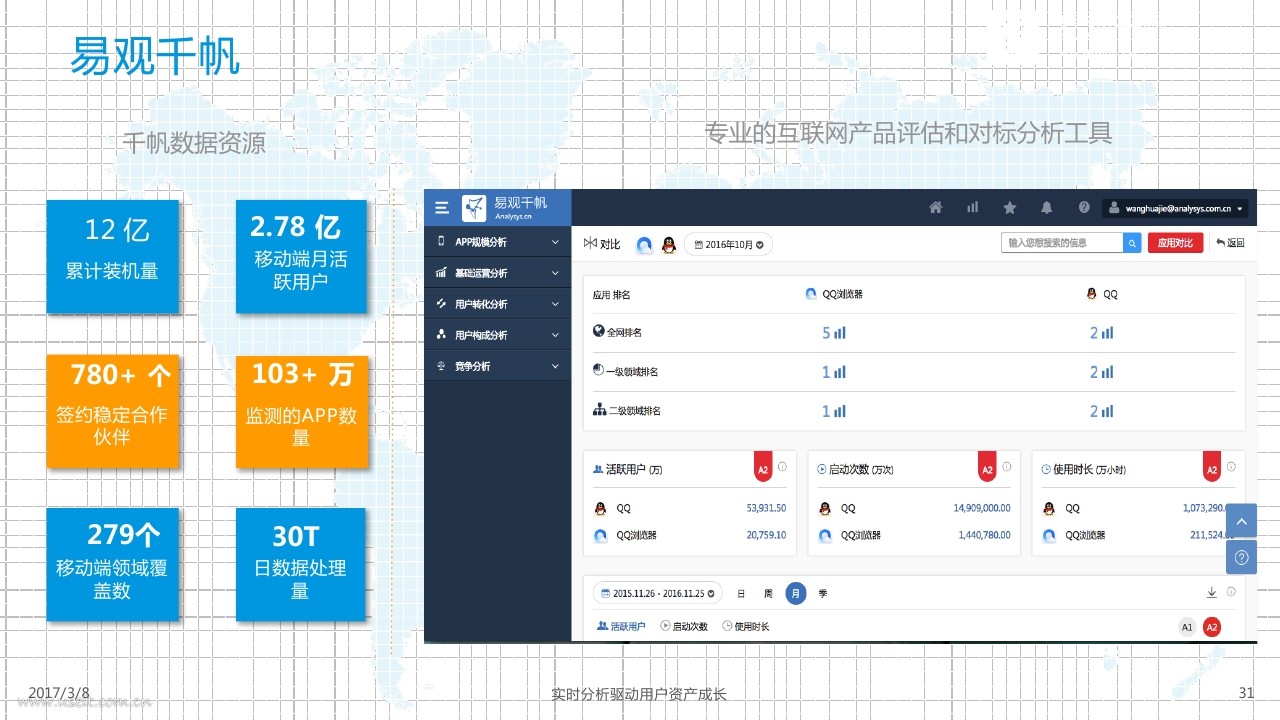Viewport: 1280px width, 720px height.
Task: Click the 返回 back link
Action: coord(1231,243)
